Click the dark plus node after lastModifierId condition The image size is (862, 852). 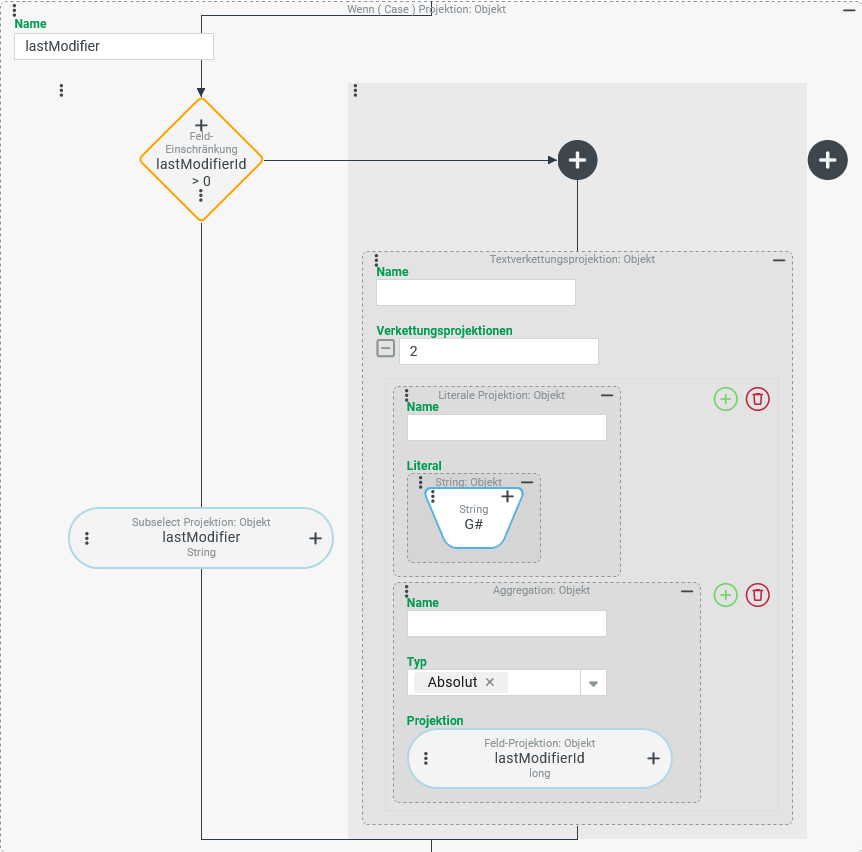pos(577,160)
